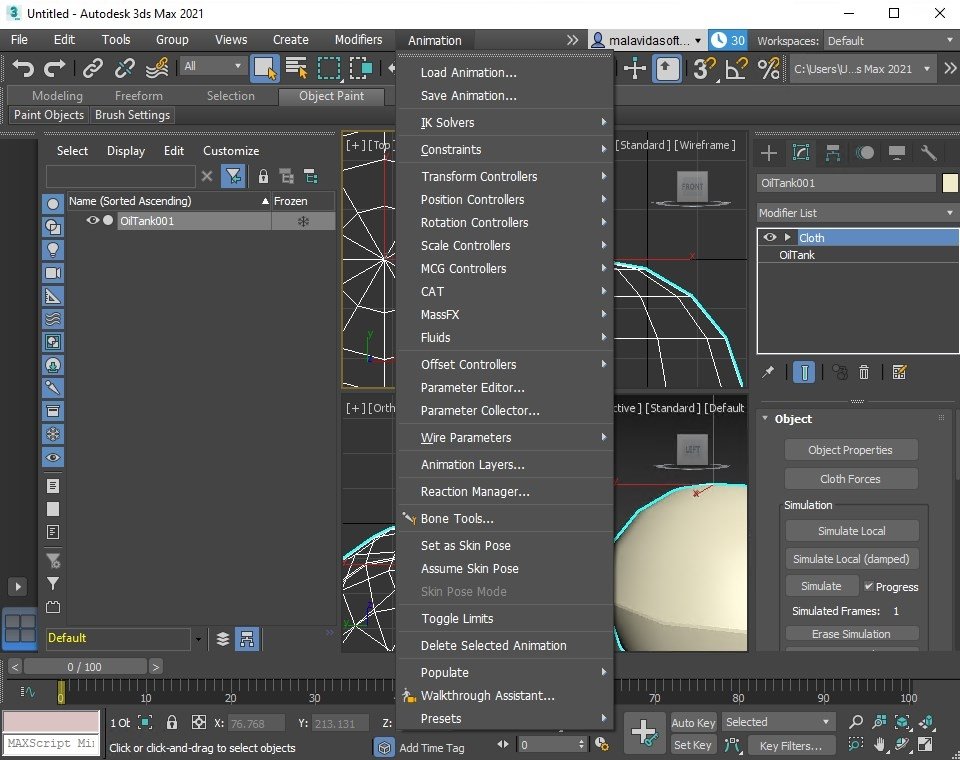Choose Load Animation menu entry

[468, 73]
